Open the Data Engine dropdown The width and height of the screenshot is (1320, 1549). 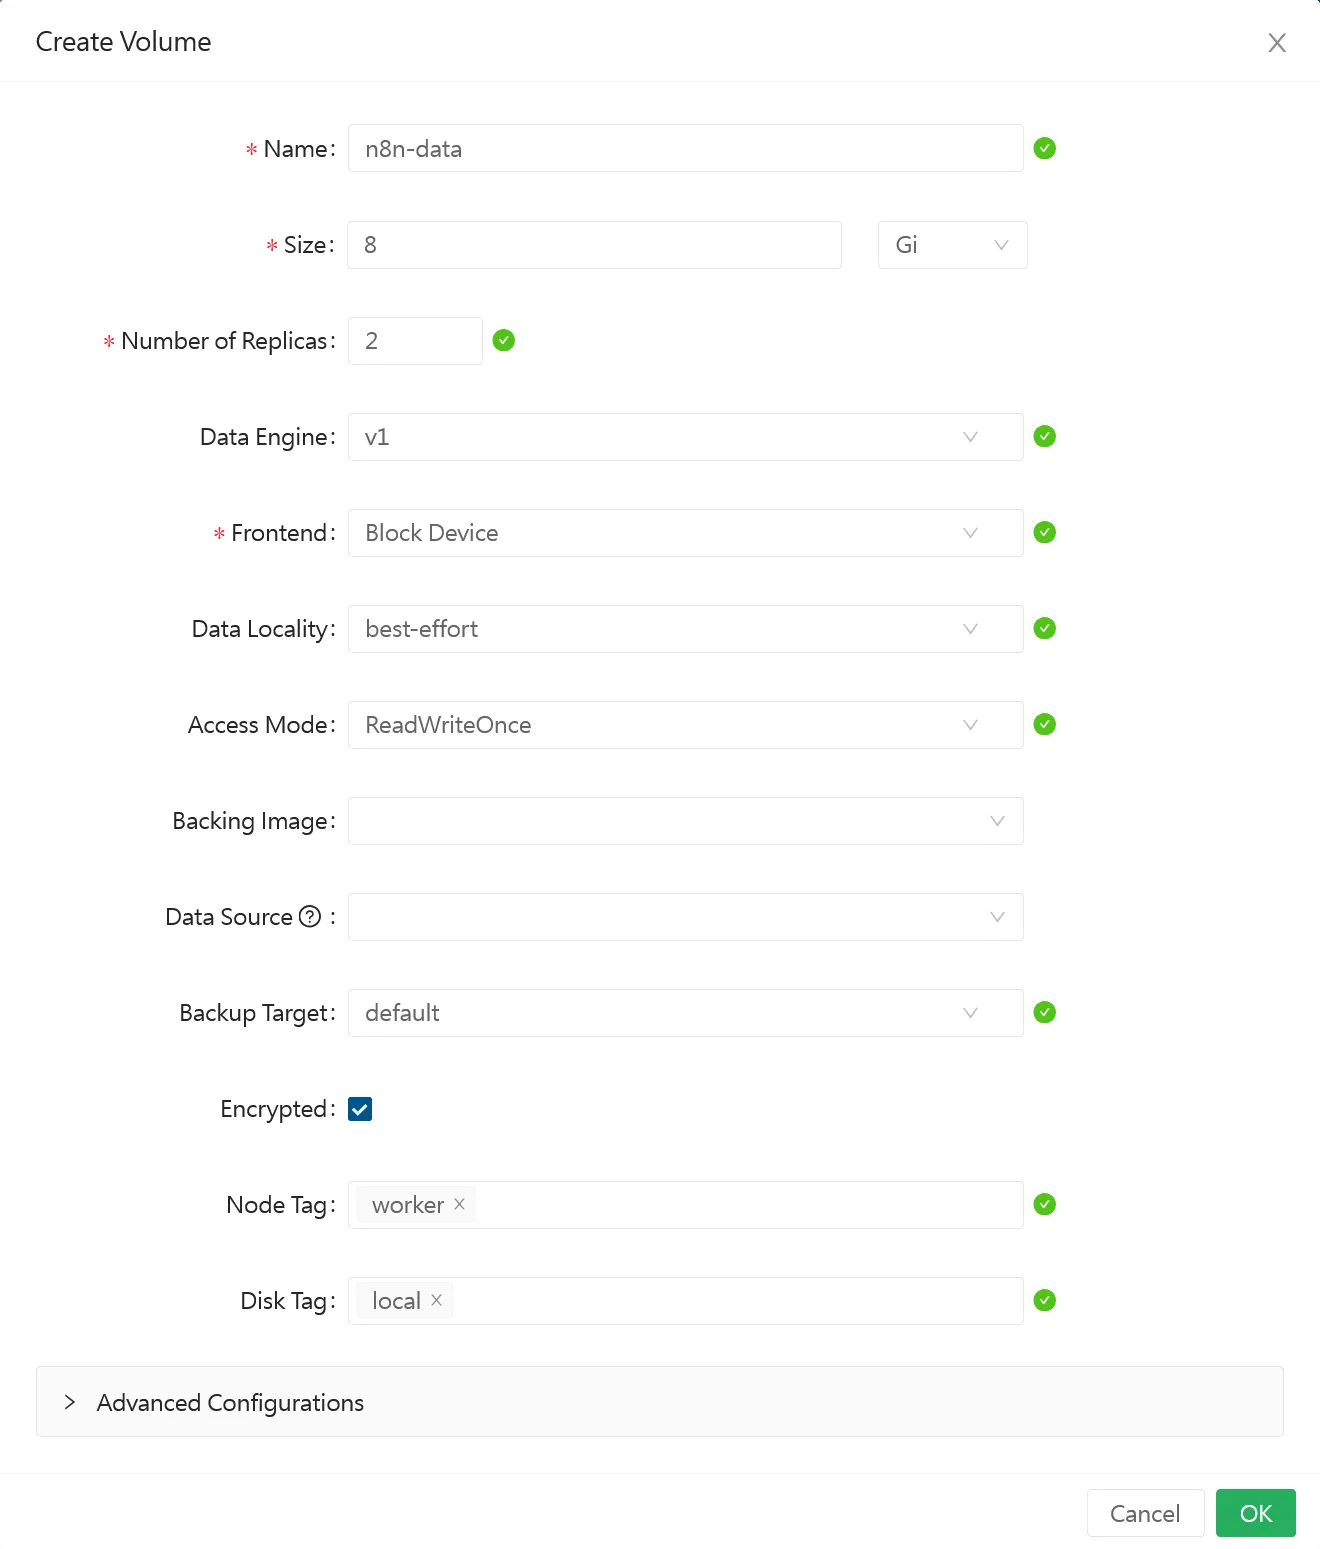click(685, 437)
